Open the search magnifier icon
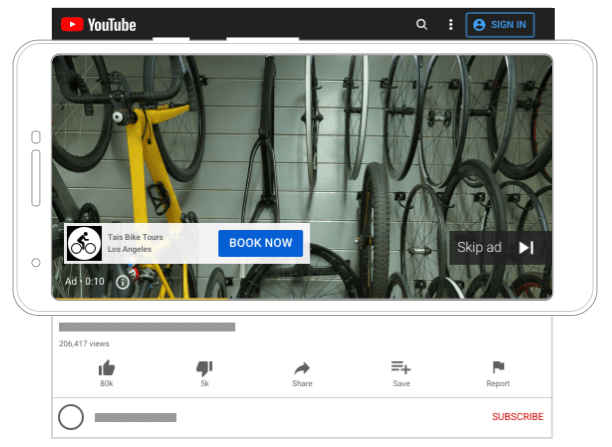Screen dimensions: 612x447 point(422,25)
